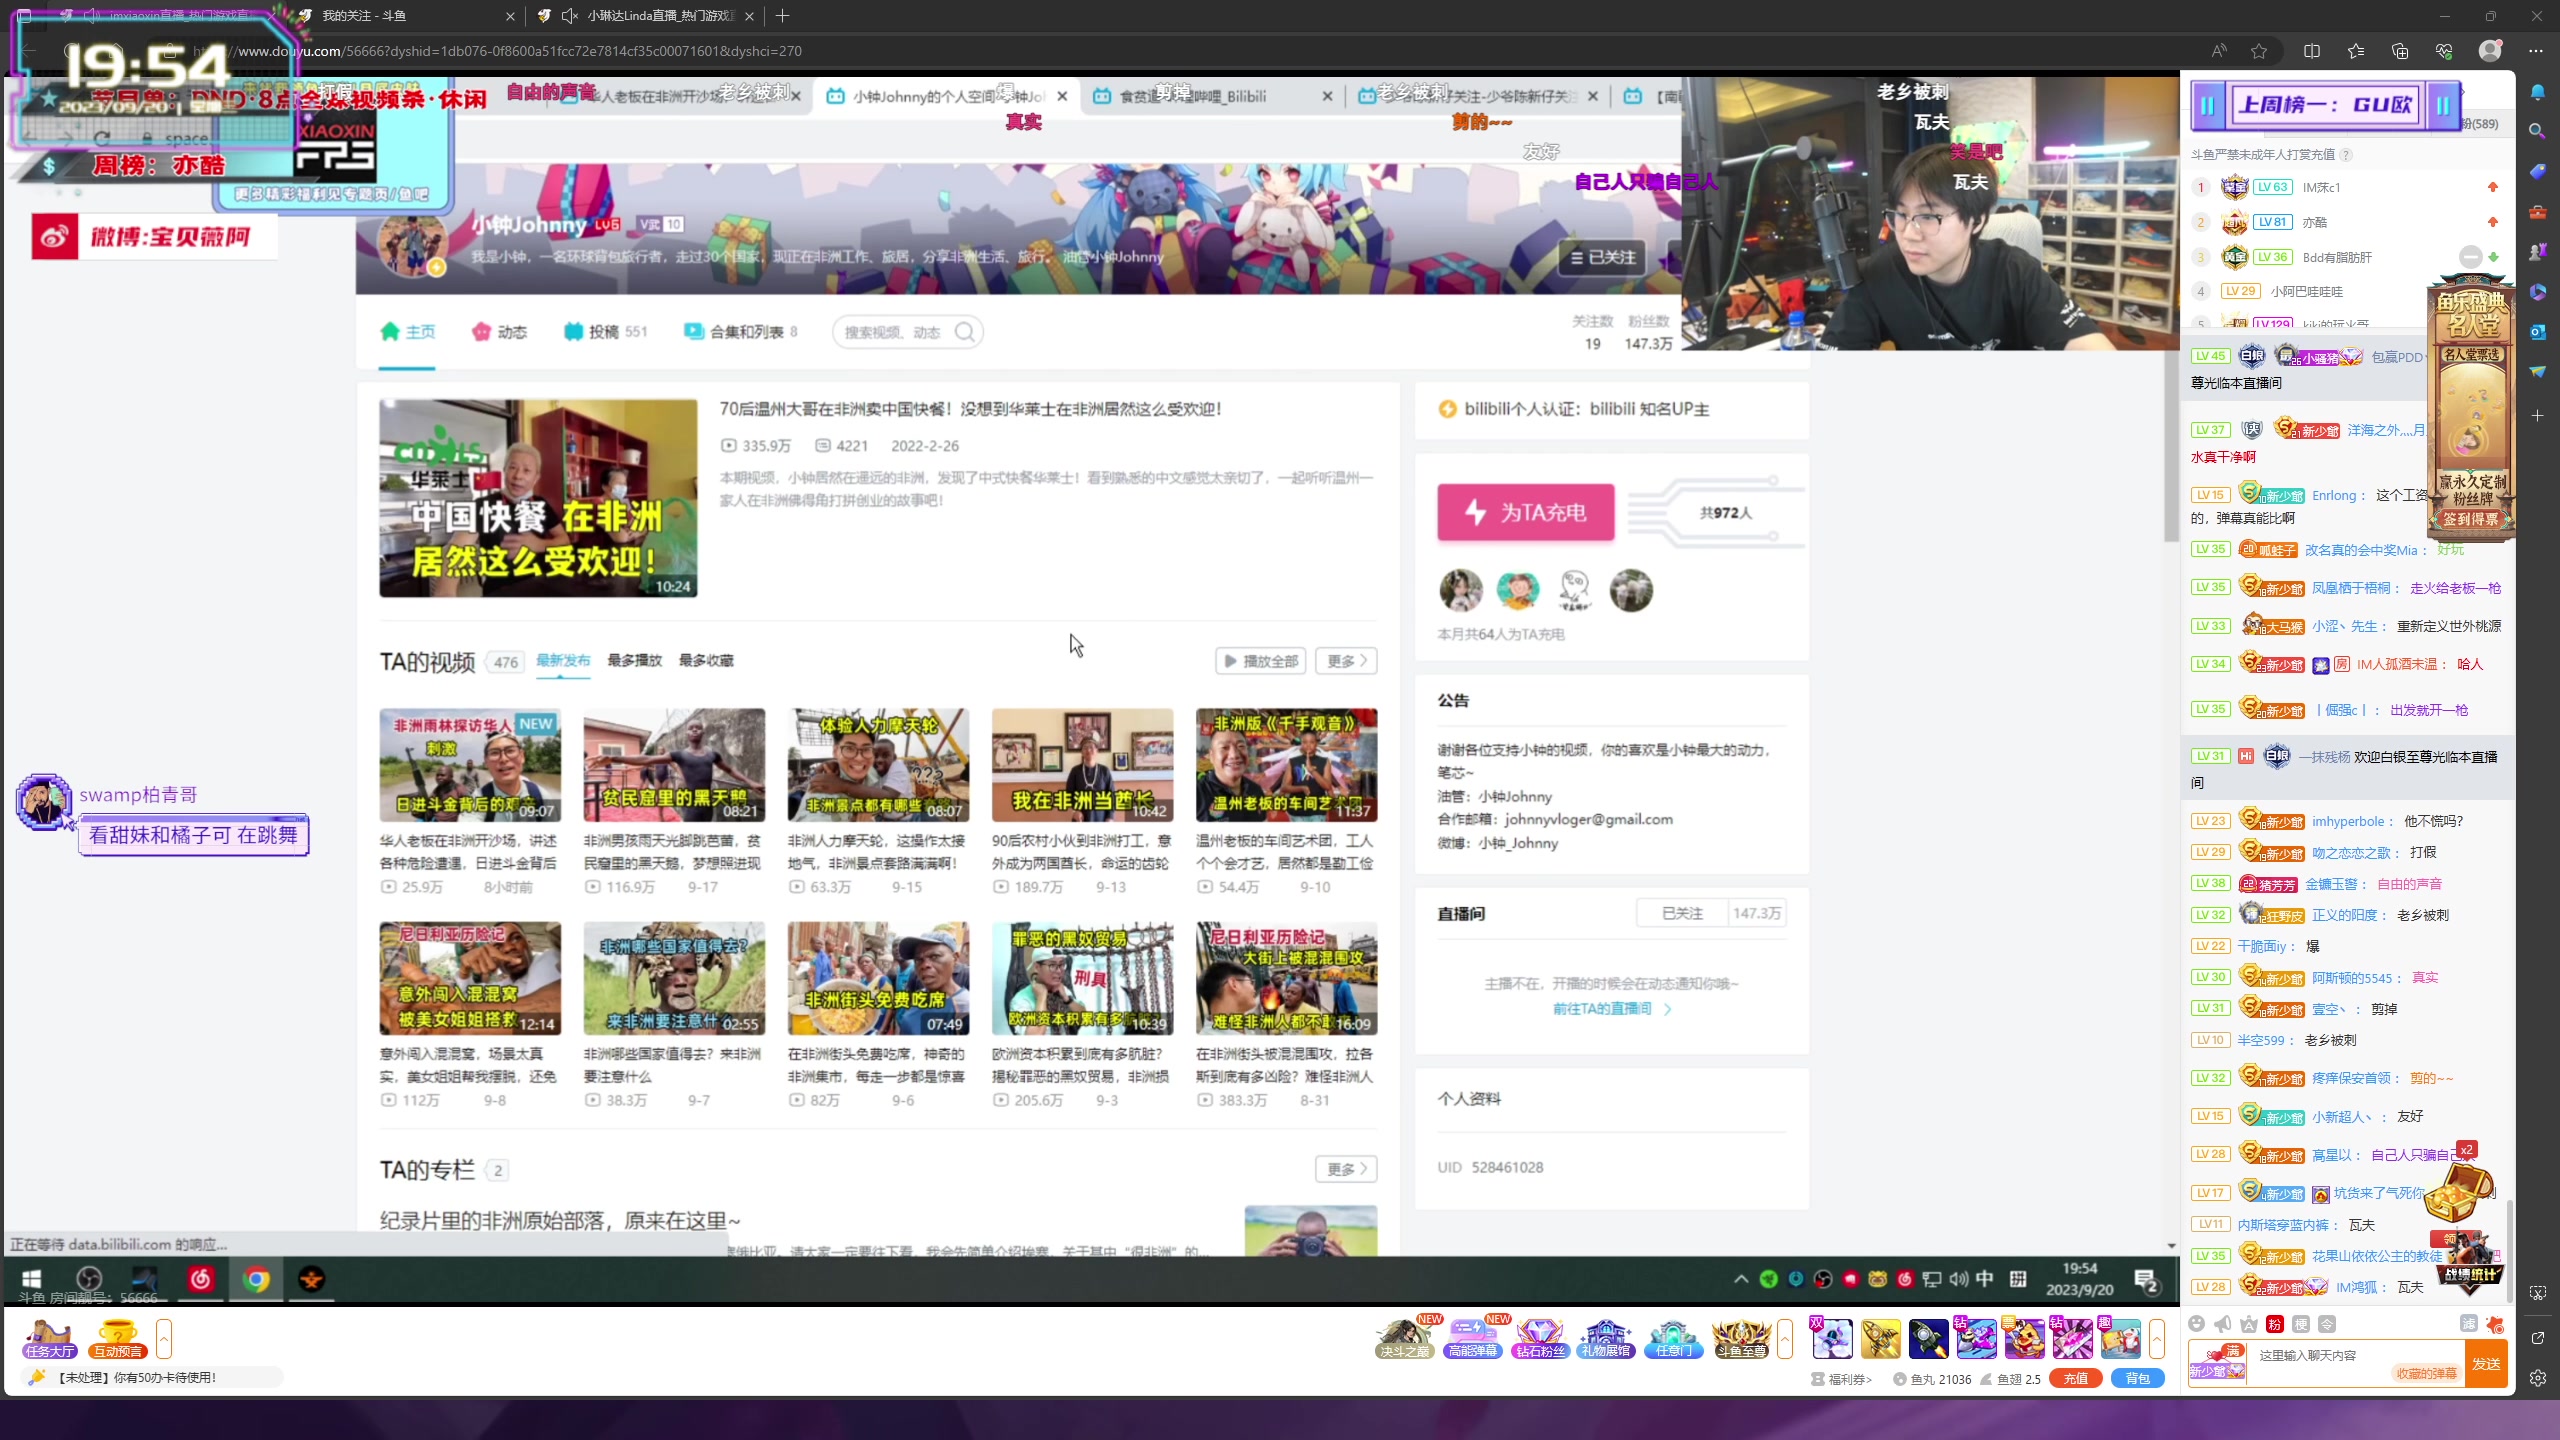The width and height of the screenshot is (2560, 1440).
Task: Expand 更多 next to TA的视频
Action: point(1344,661)
